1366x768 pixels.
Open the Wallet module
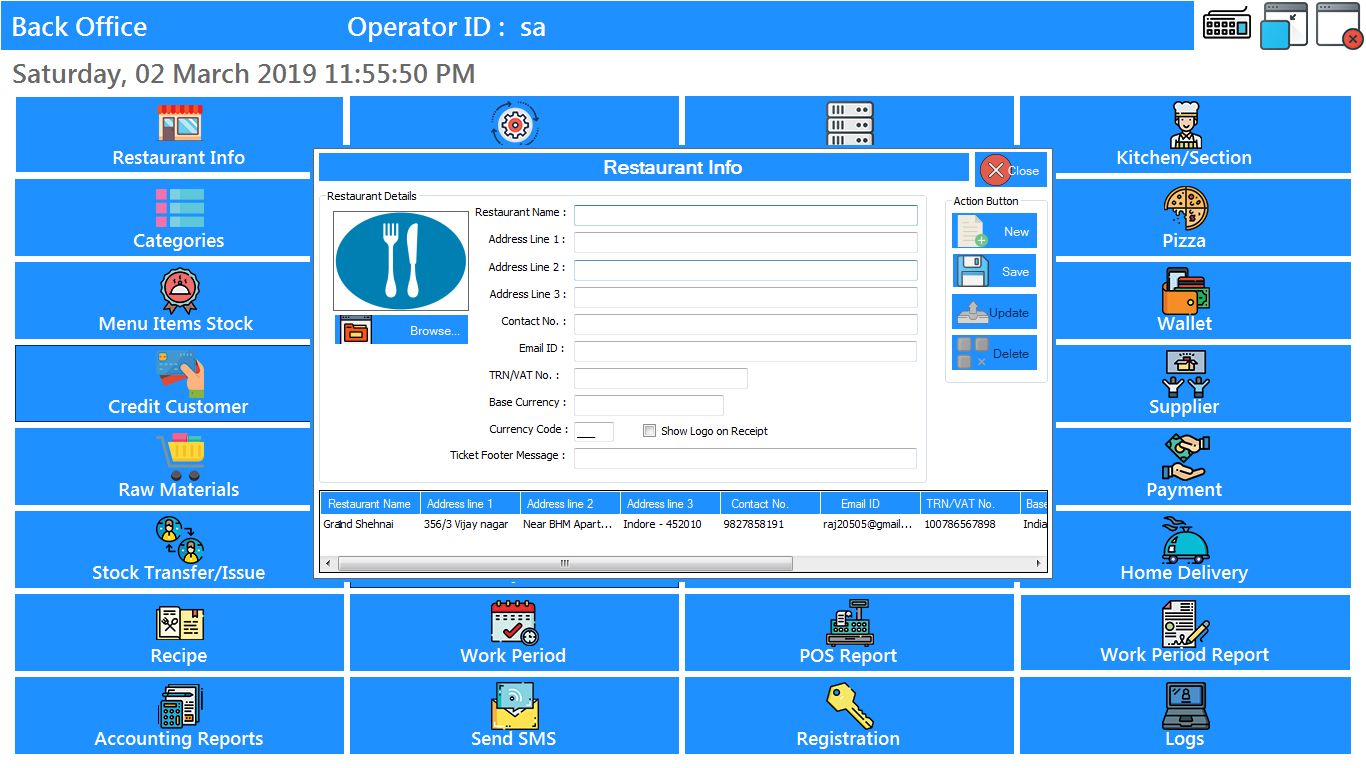coord(1184,301)
